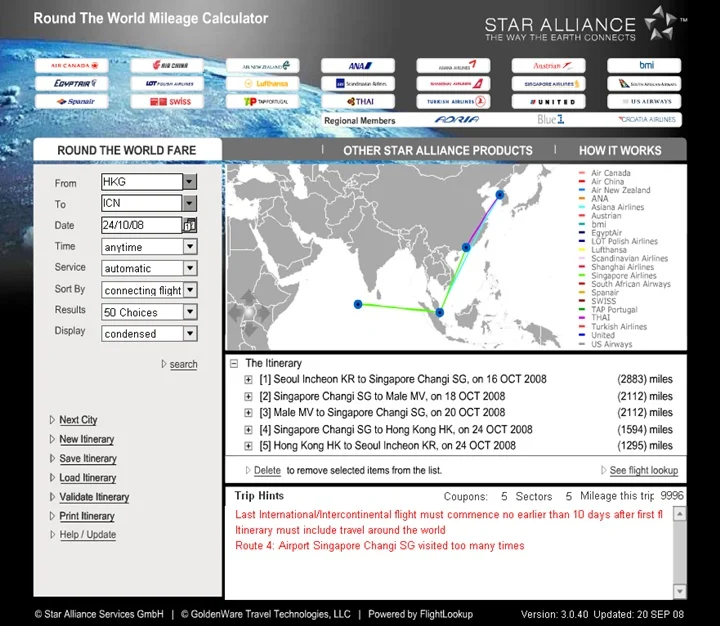Click Trip Hints scrollbar down arrow
Image resolution: width=720 pixels, height=626 pixels.
tap(680, 591)
